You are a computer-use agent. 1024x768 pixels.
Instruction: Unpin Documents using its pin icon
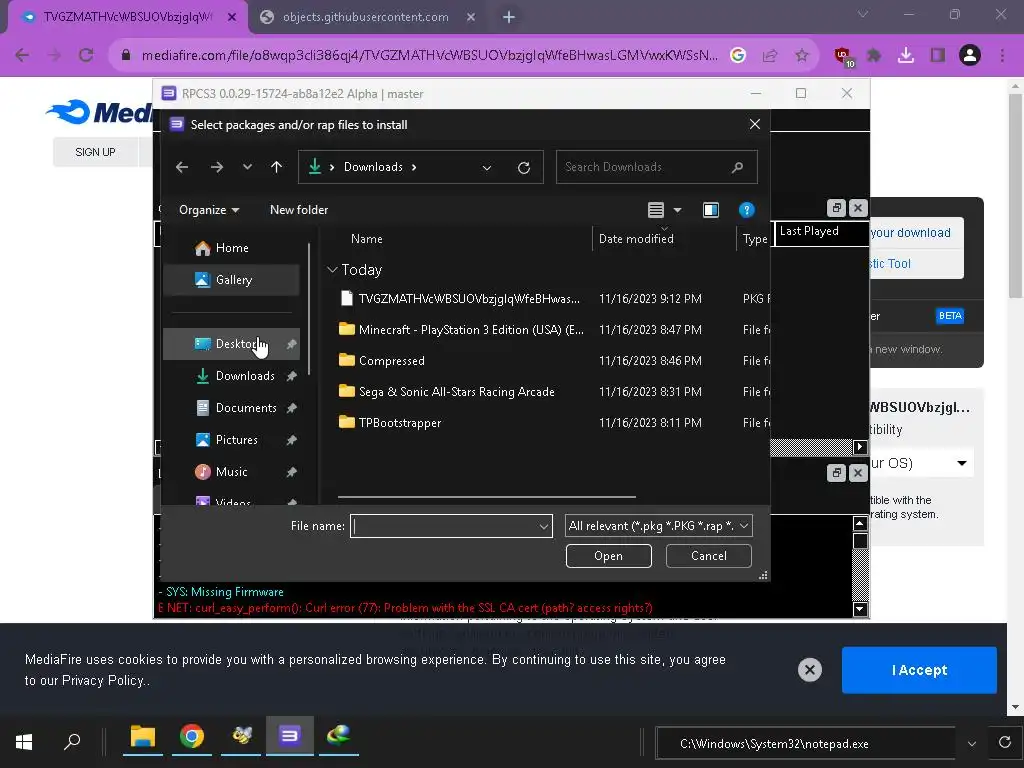coord(291,408)
